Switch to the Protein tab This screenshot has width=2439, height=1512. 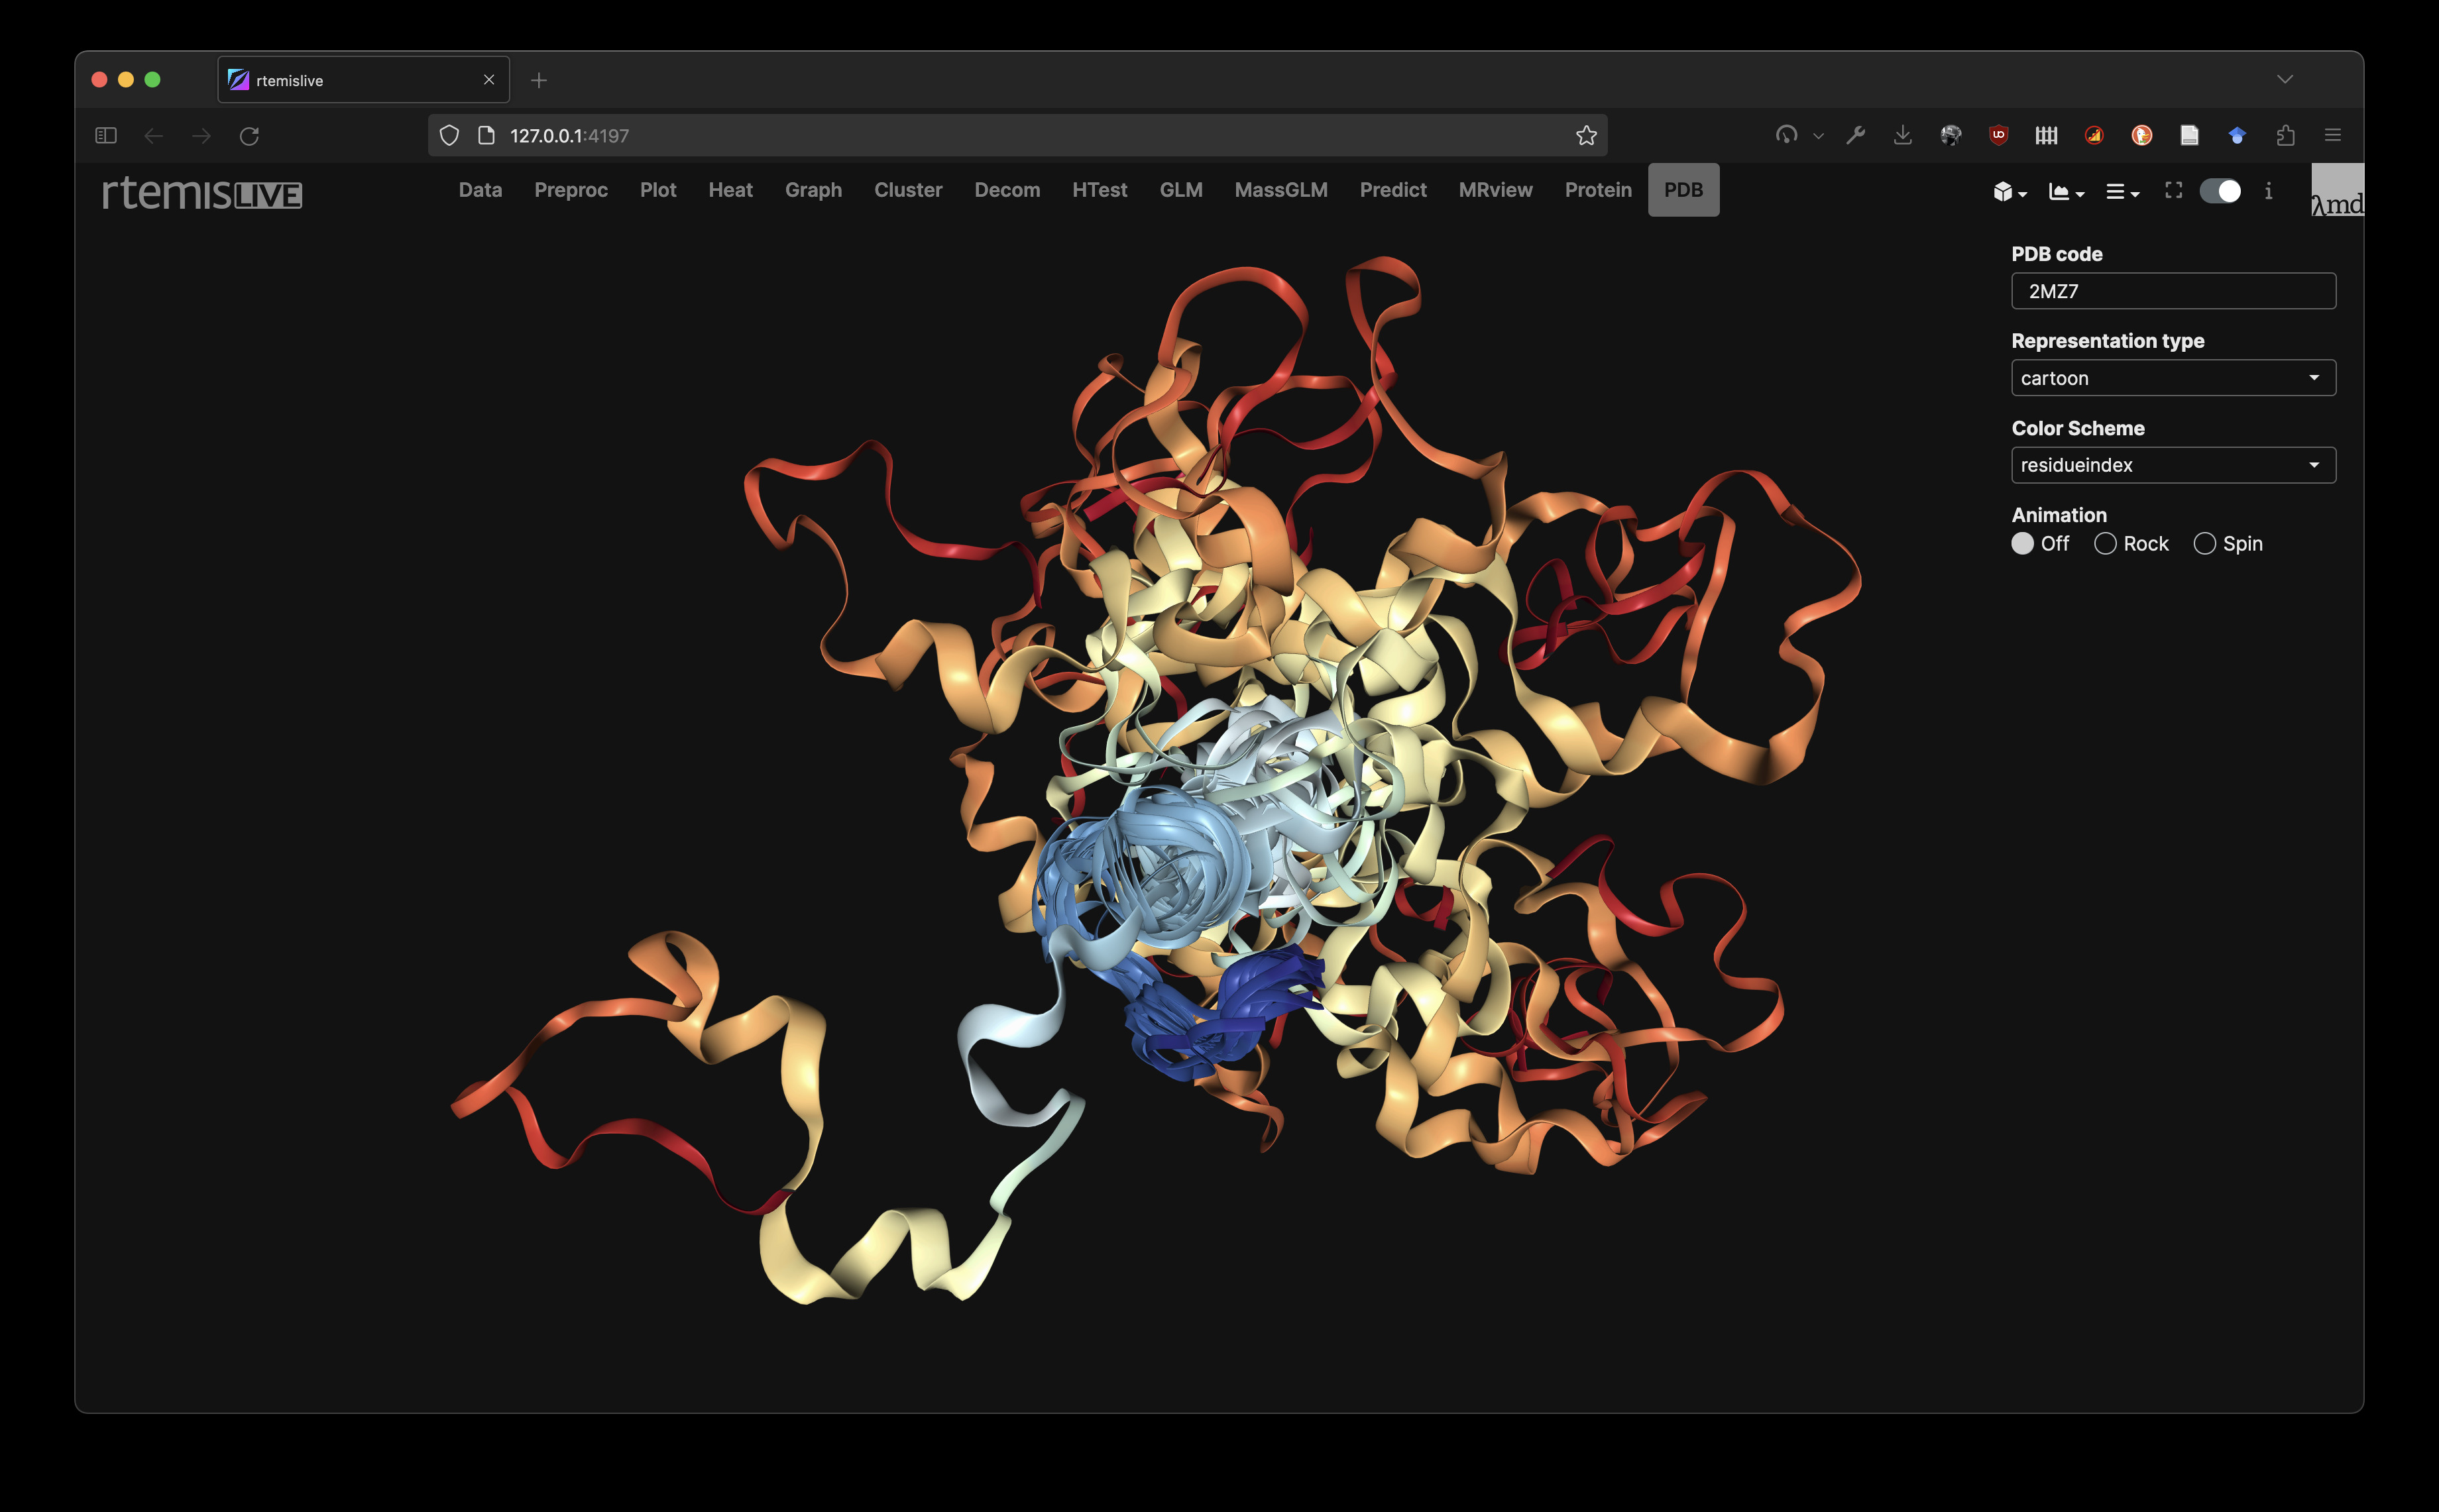1597,190
